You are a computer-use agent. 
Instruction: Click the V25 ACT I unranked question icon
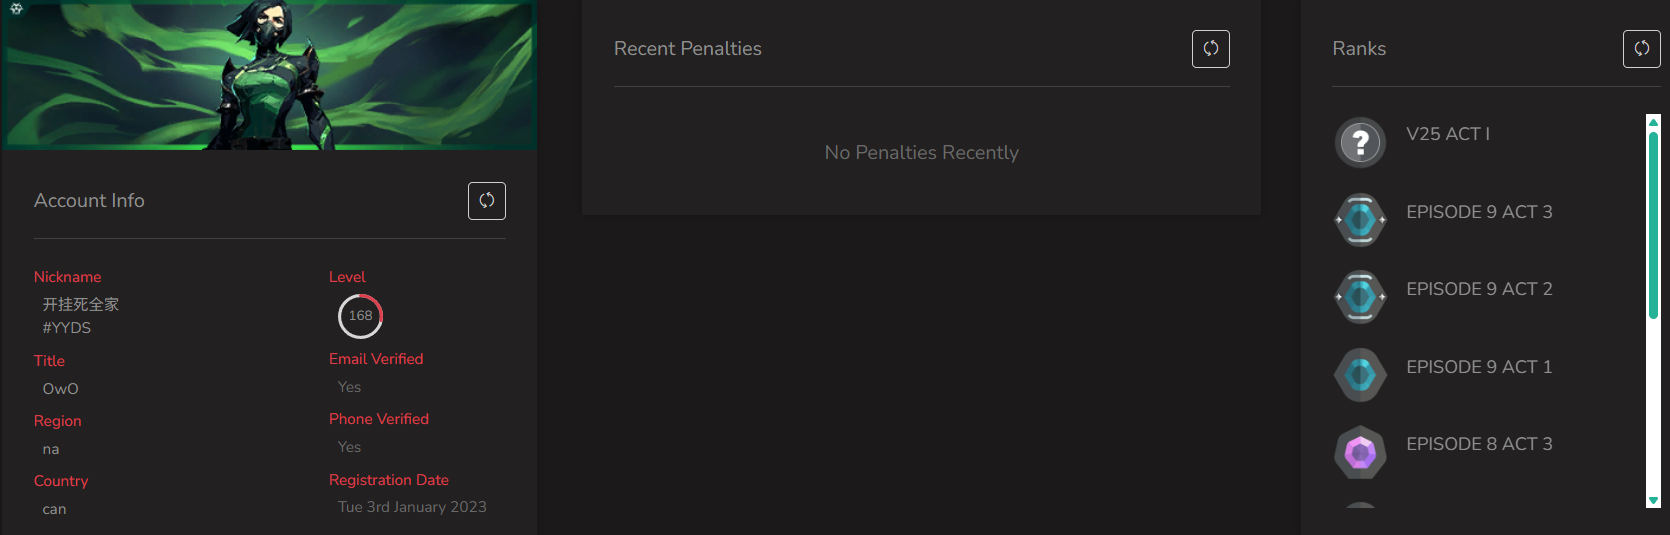[1360, 143]
